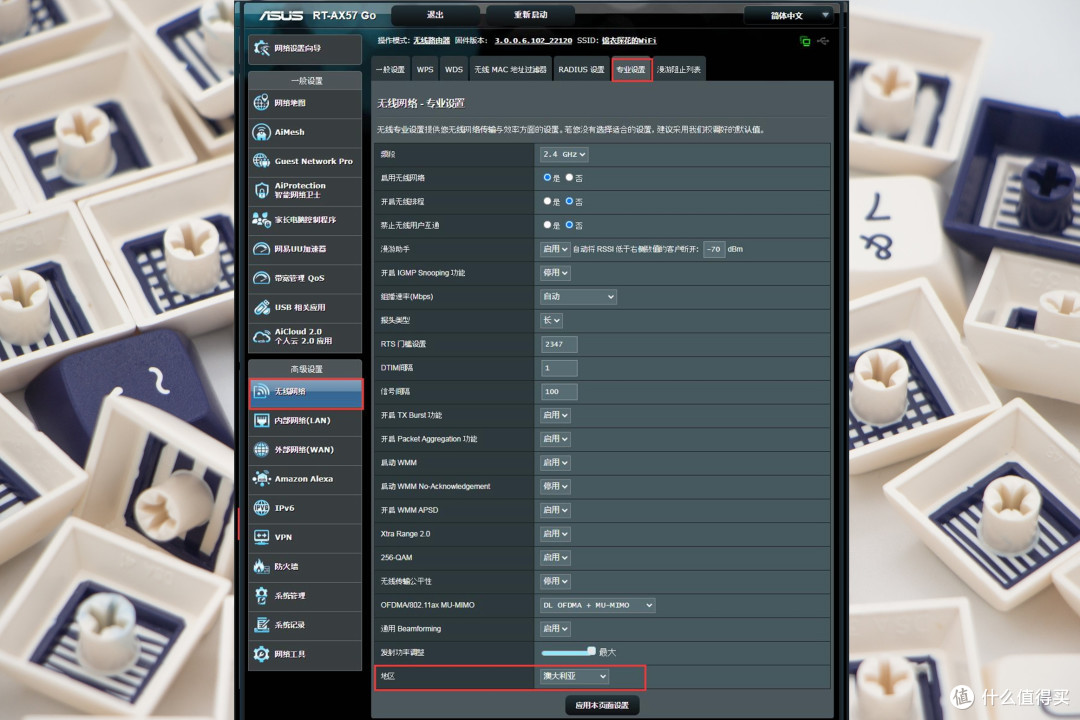
Task: Open the 组播速率(Mbps) 自动 dropdown
Action: tap(578, 296)
